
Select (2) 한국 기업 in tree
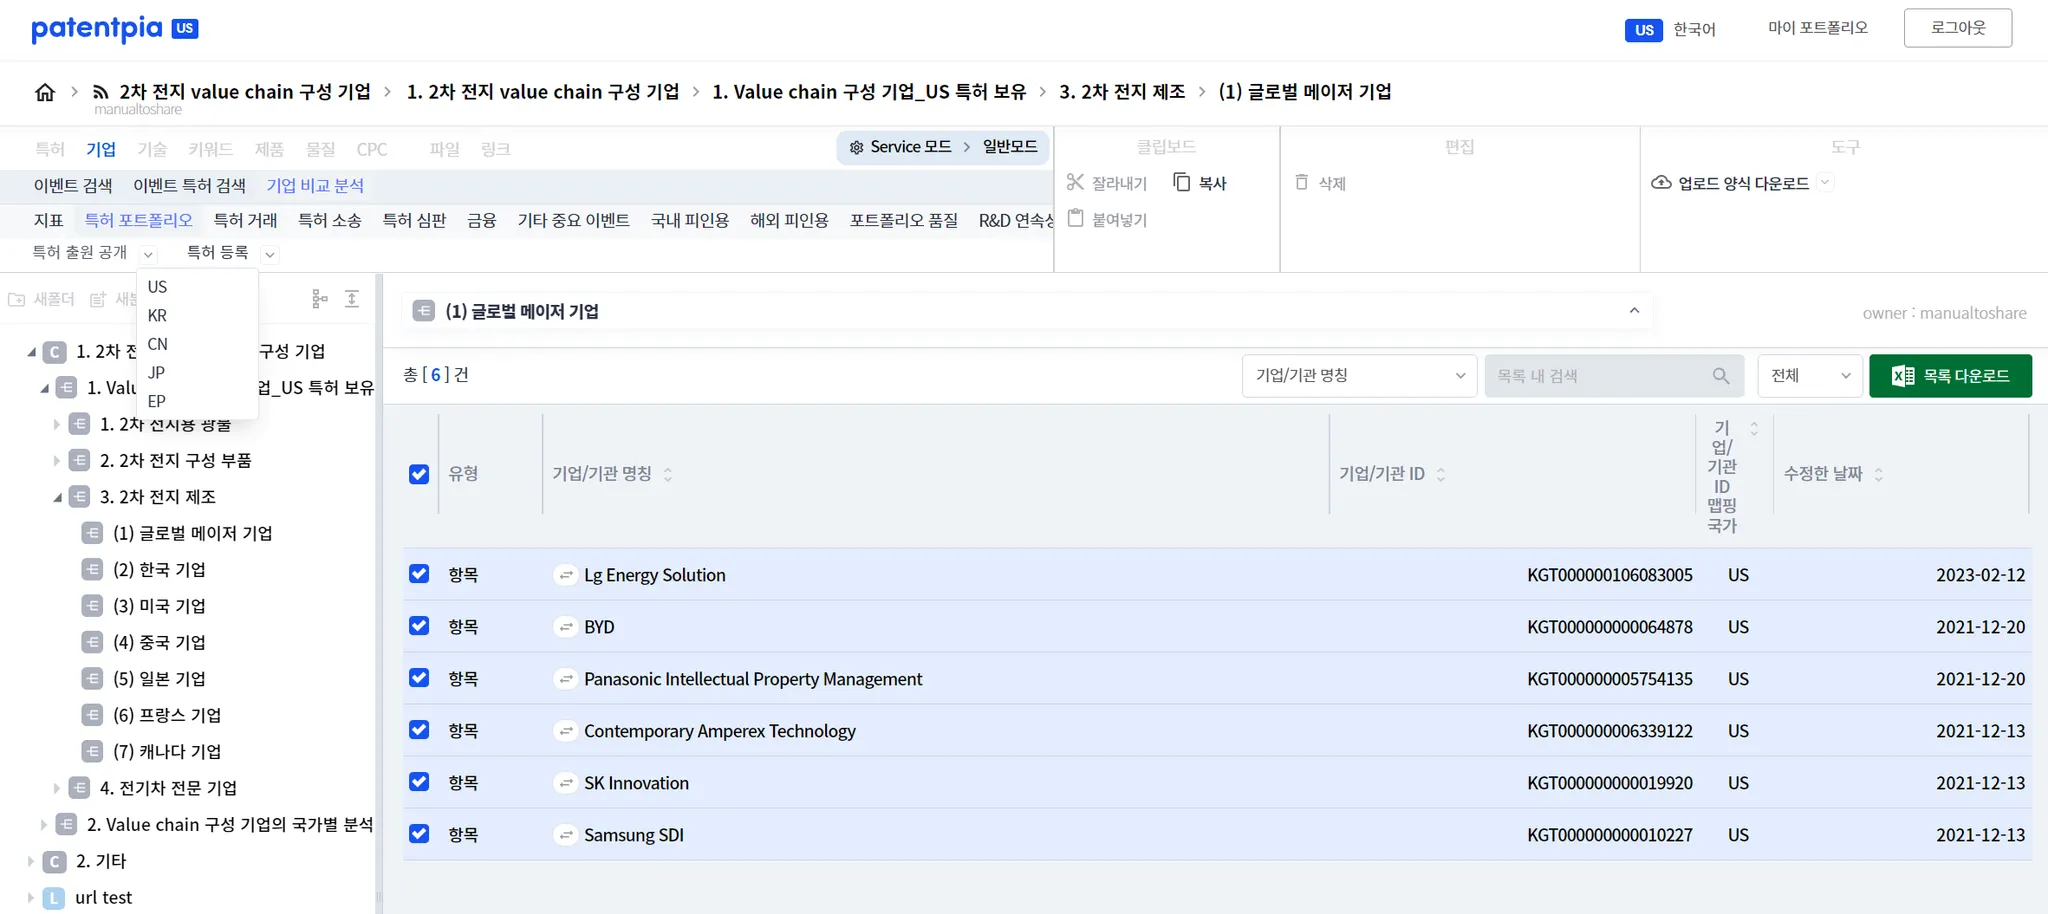click(x=159, y=570)
